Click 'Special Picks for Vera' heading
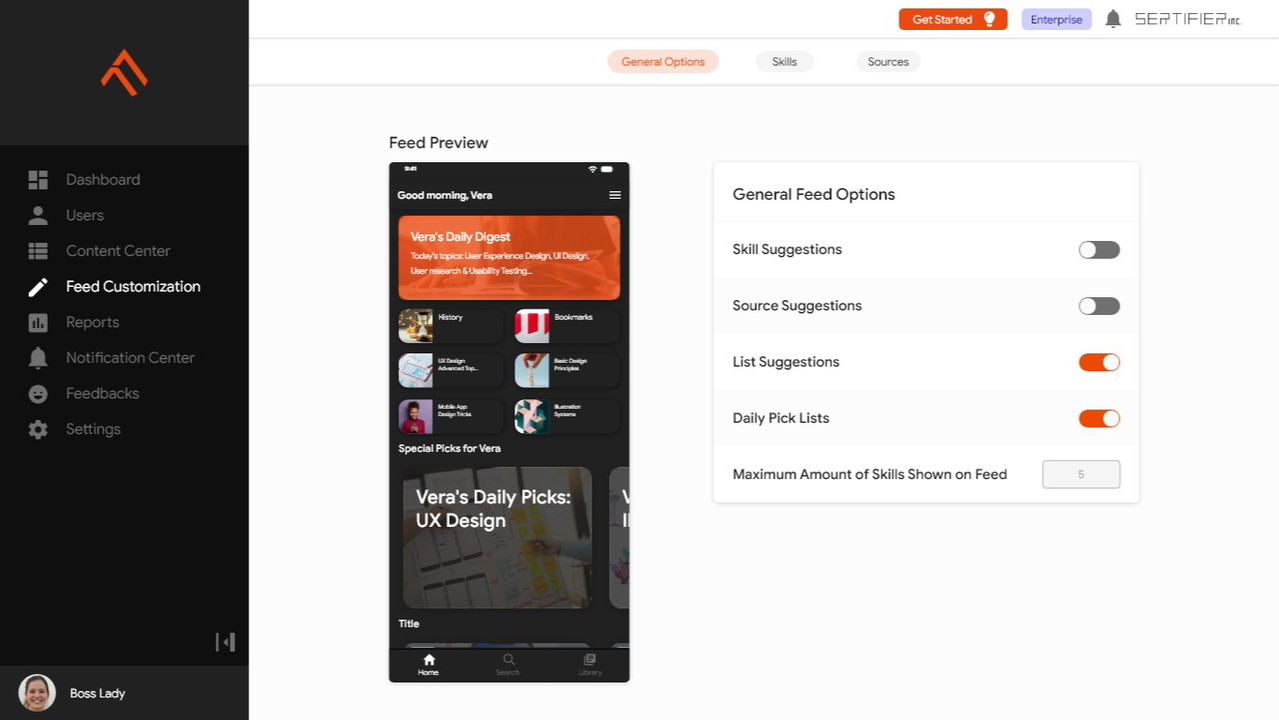The height and width of the screenshot is (720, 1279). pyautogui.click(x=449, y=448)
